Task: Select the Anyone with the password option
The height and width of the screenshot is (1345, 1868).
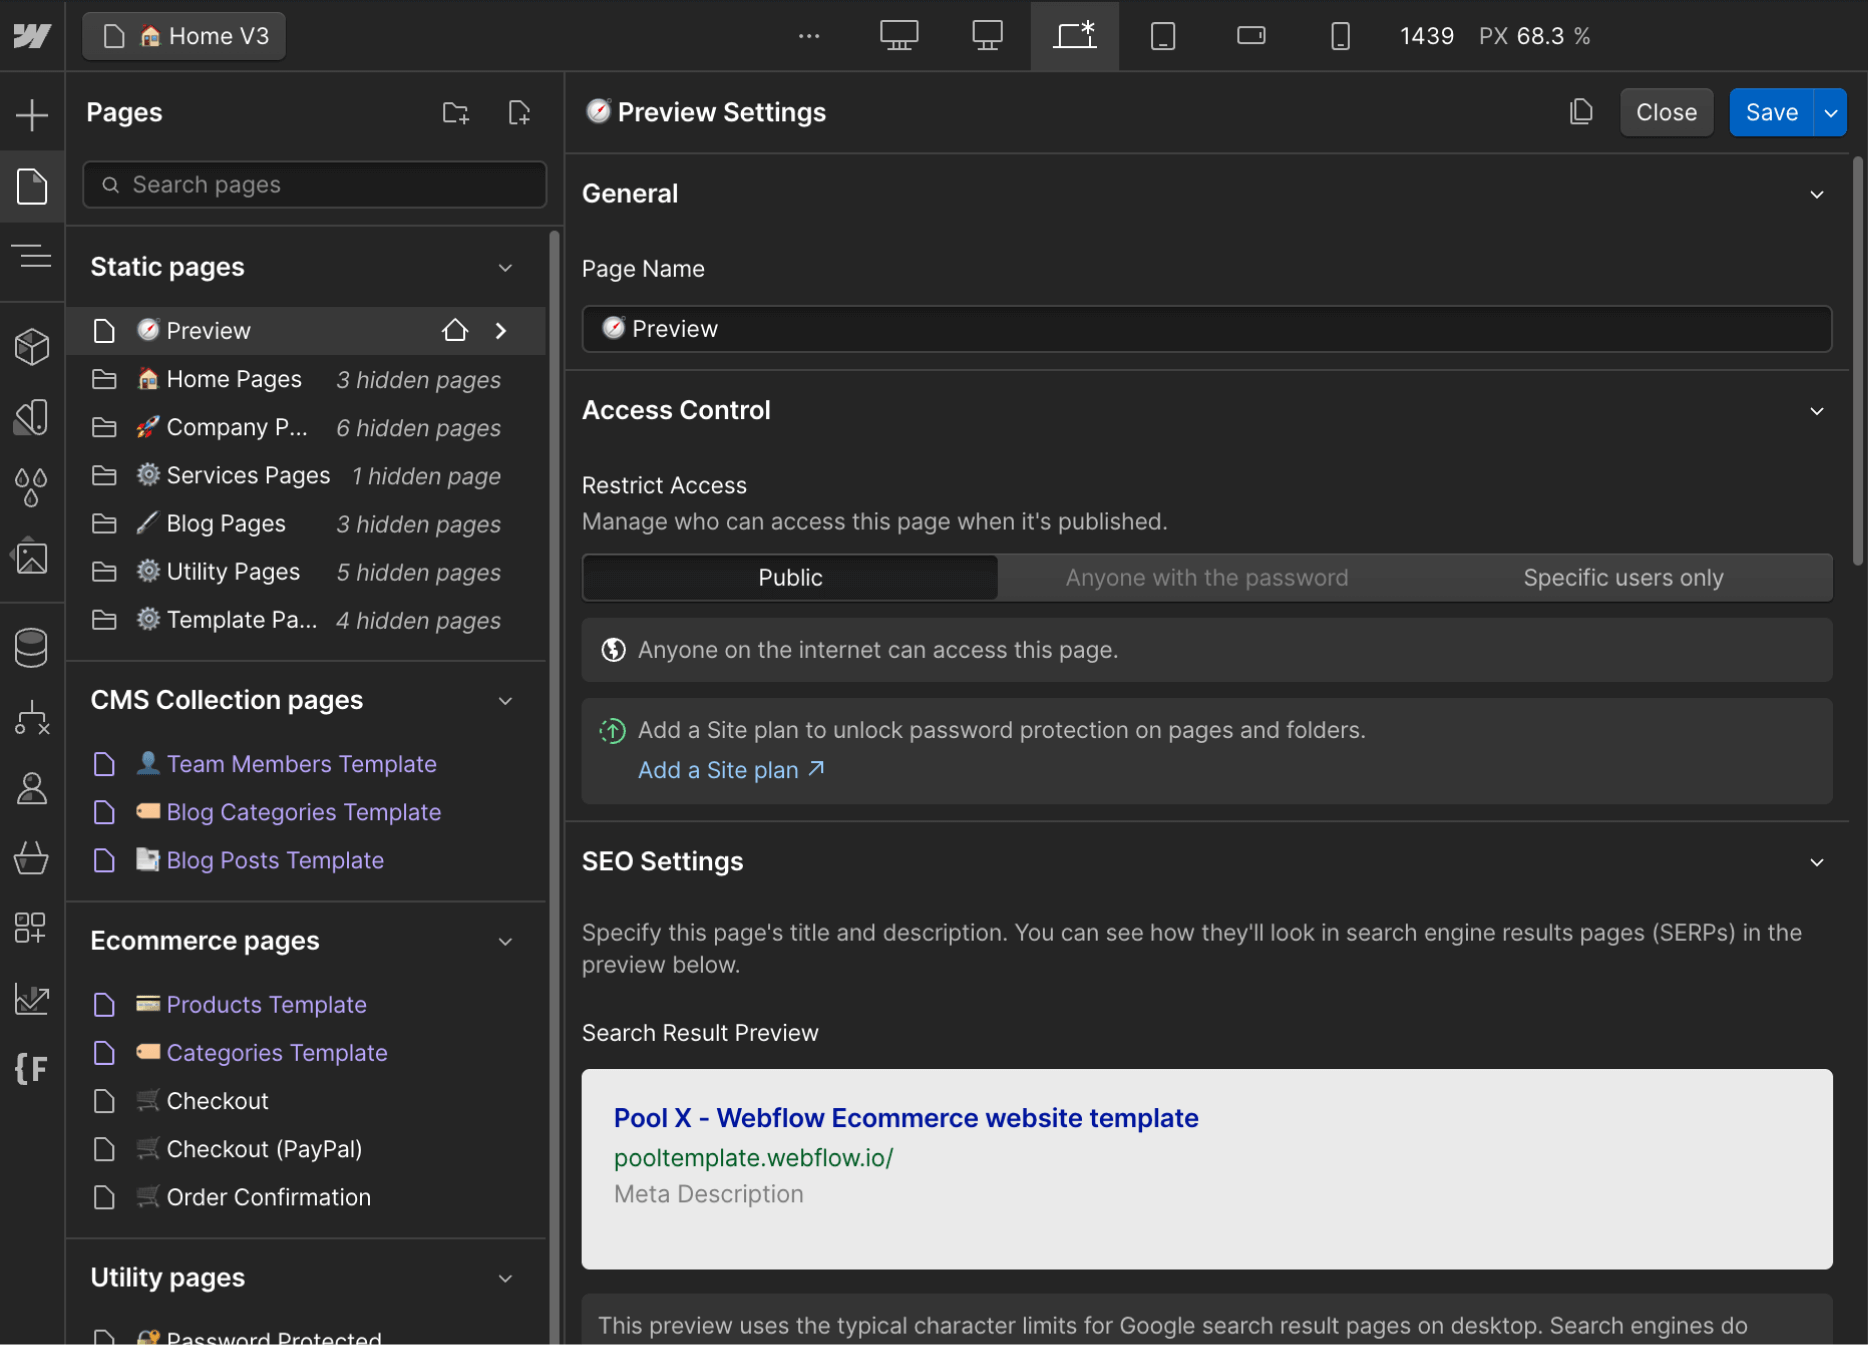Action: [1206, 577]
